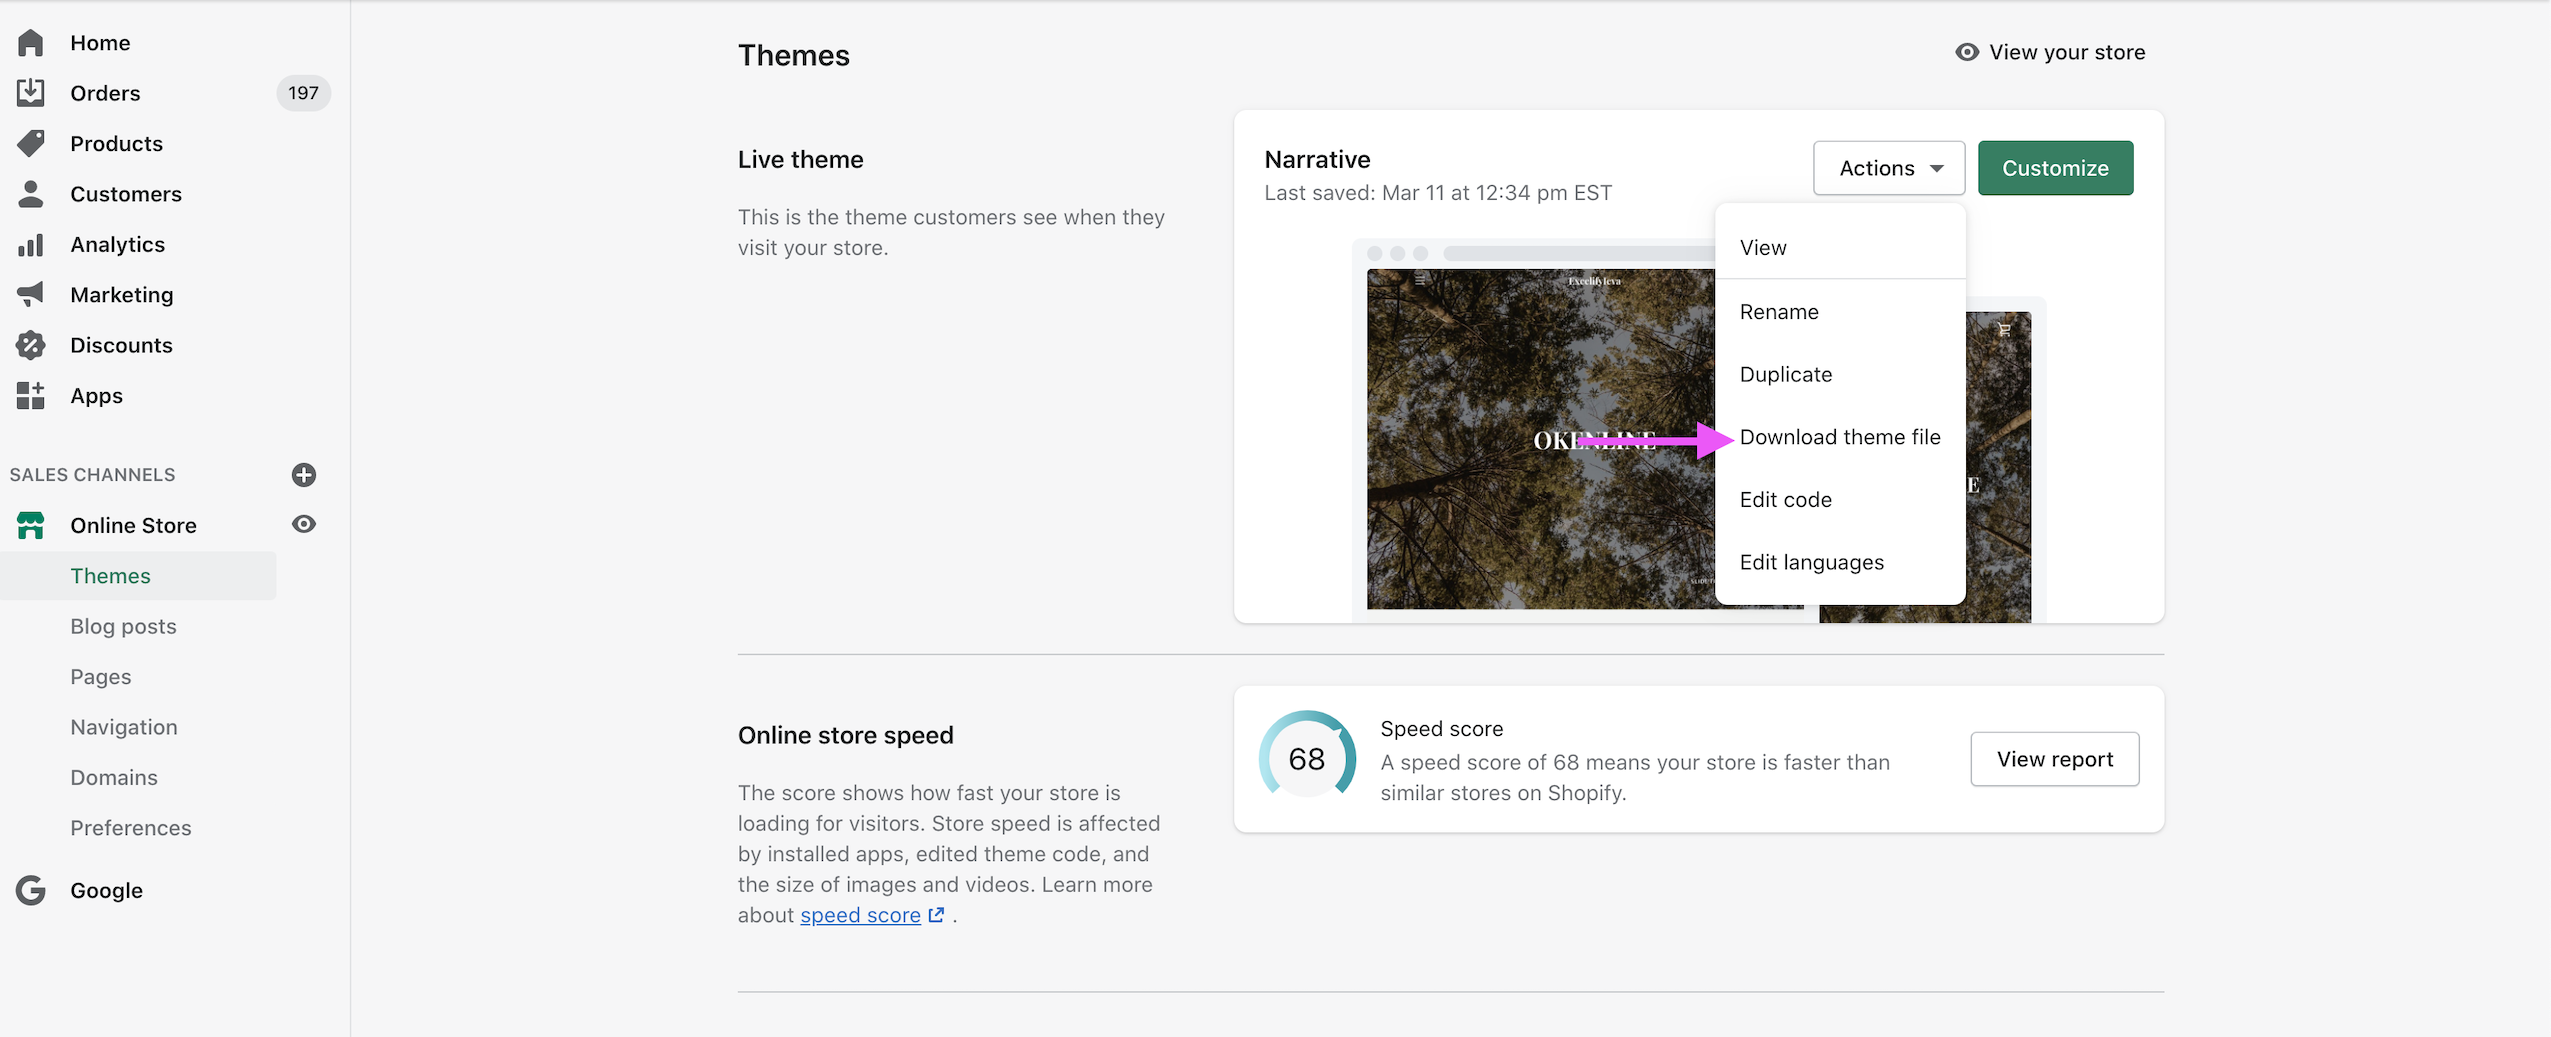Expand the Actions dropdown button
The image size is (2551, 1037).
(1888, 168)
